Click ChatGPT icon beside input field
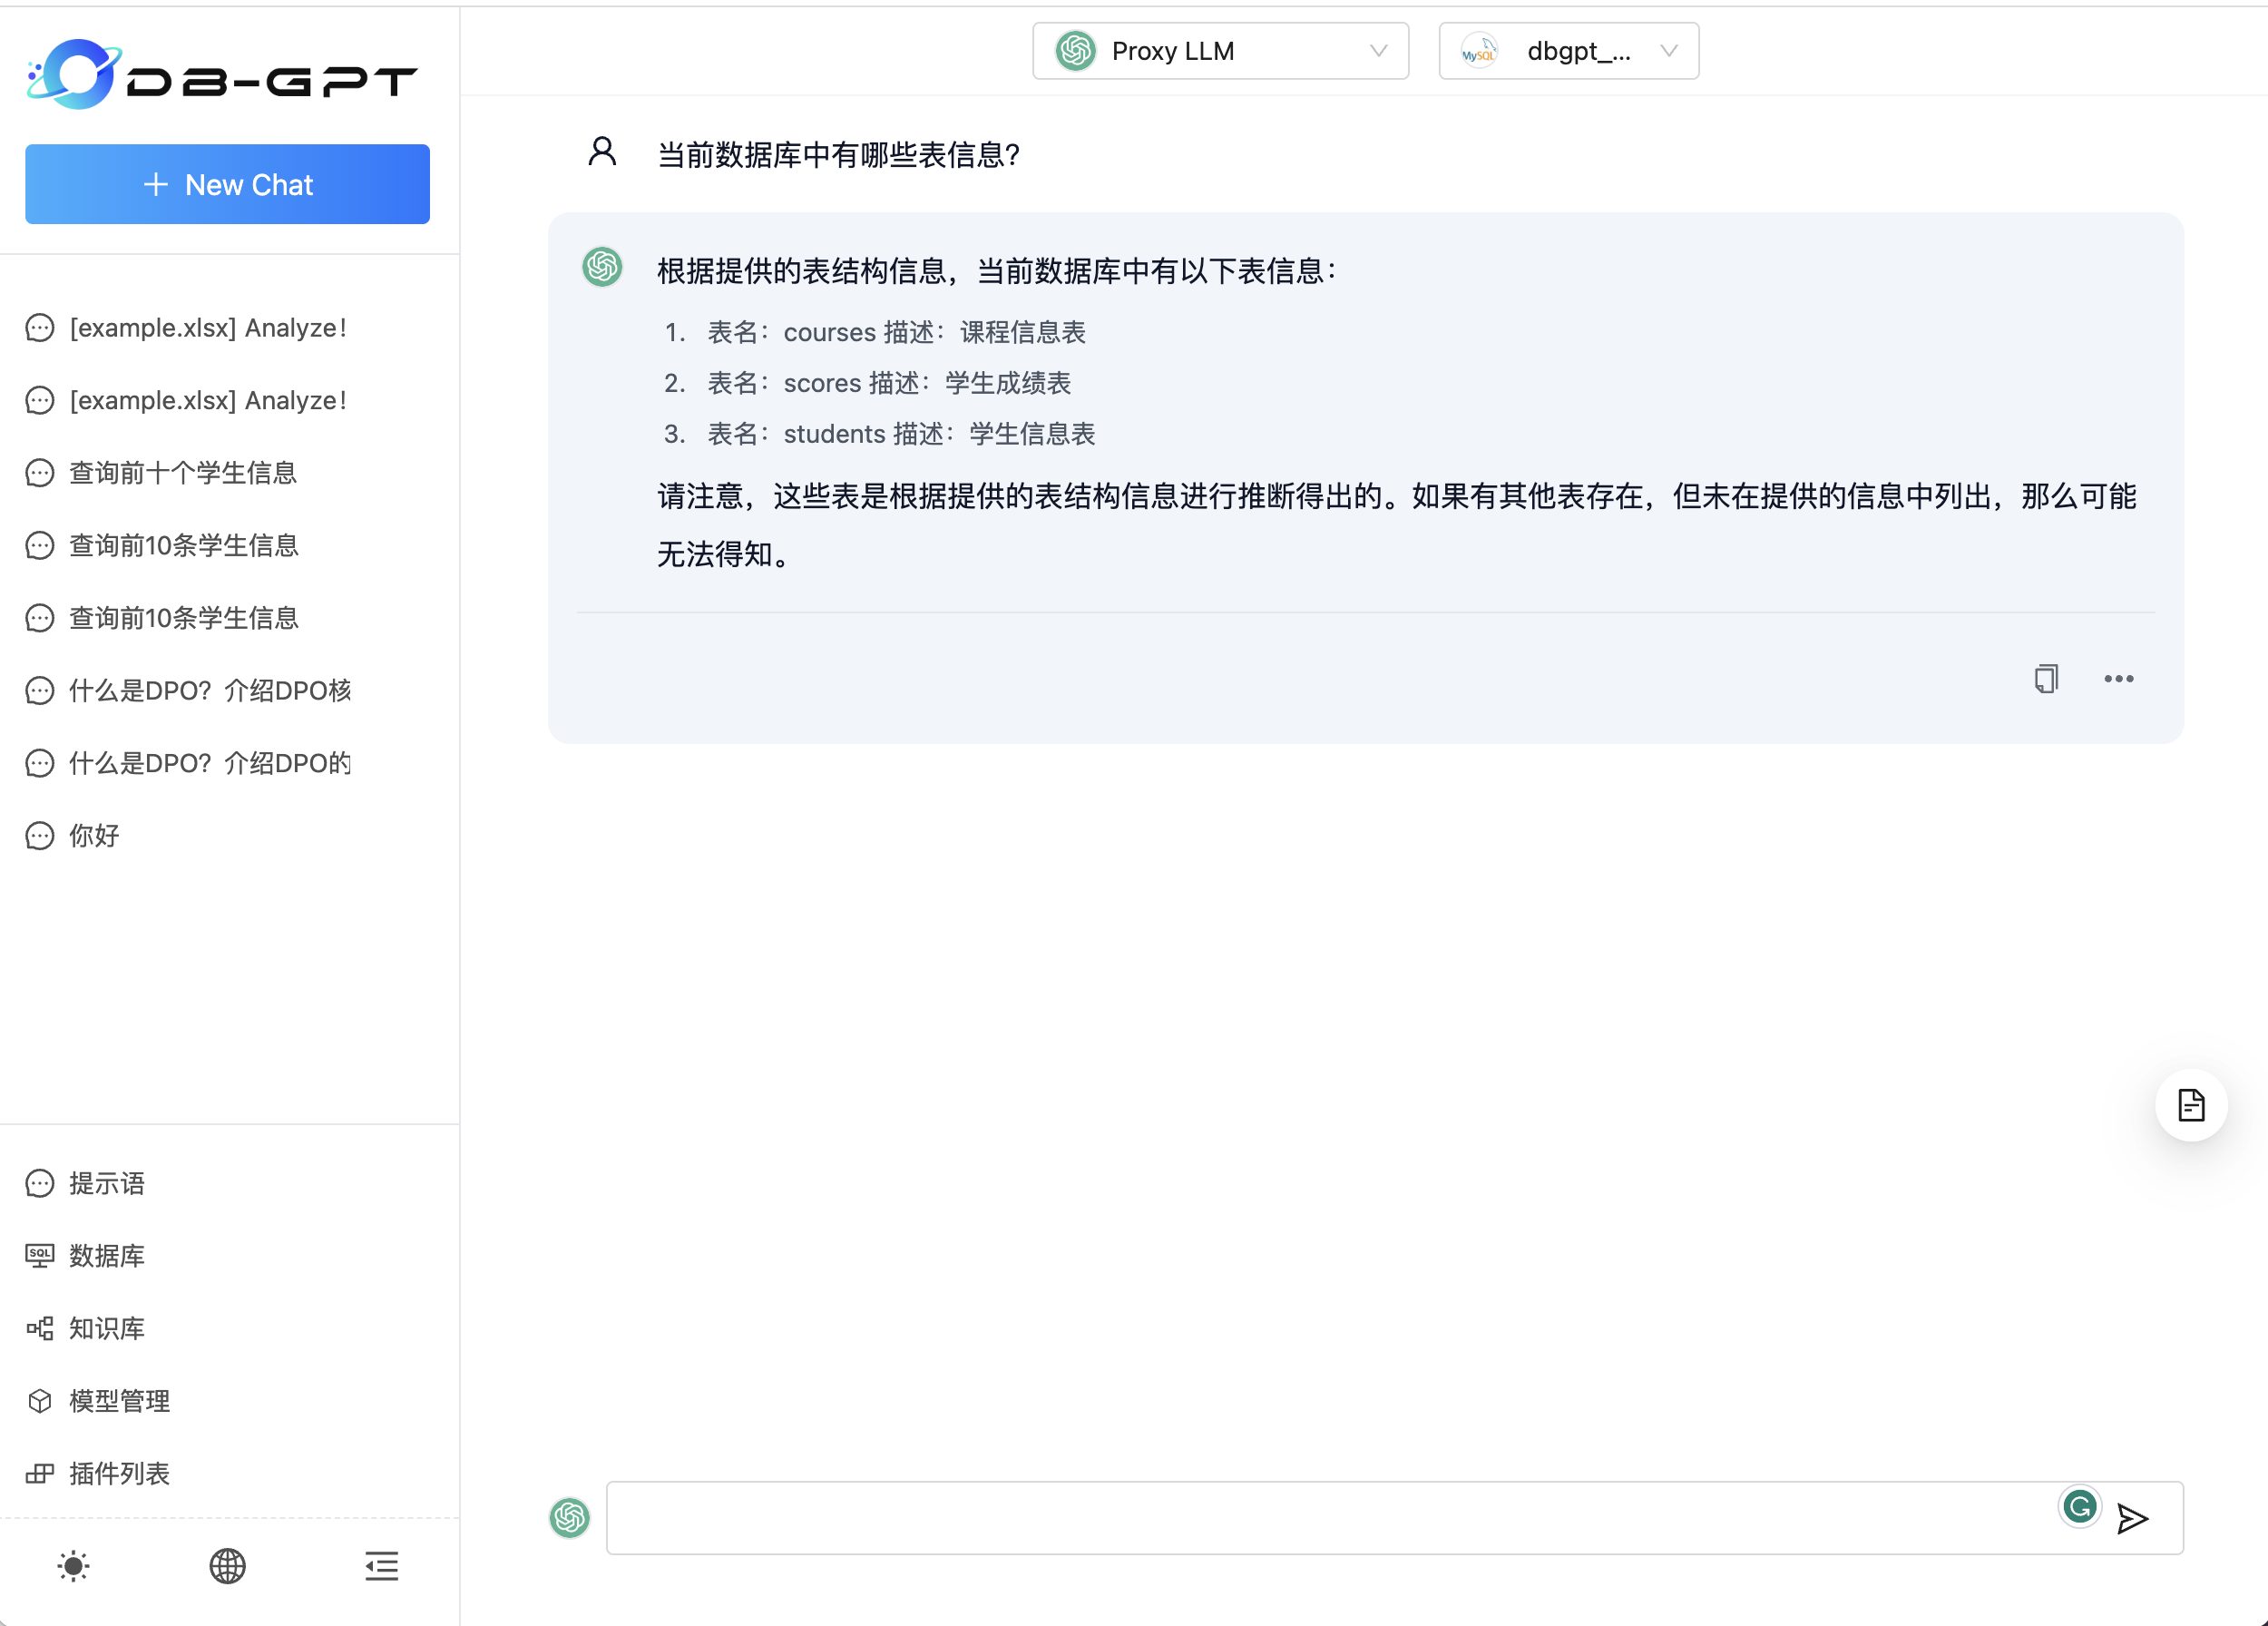Viewport: 2268px width, 1626px height. [x=570, y=1518]
